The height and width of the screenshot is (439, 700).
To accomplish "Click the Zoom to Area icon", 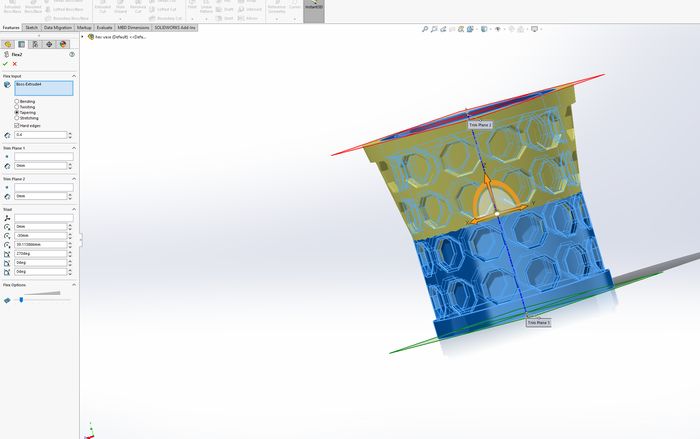I will 434,29.
